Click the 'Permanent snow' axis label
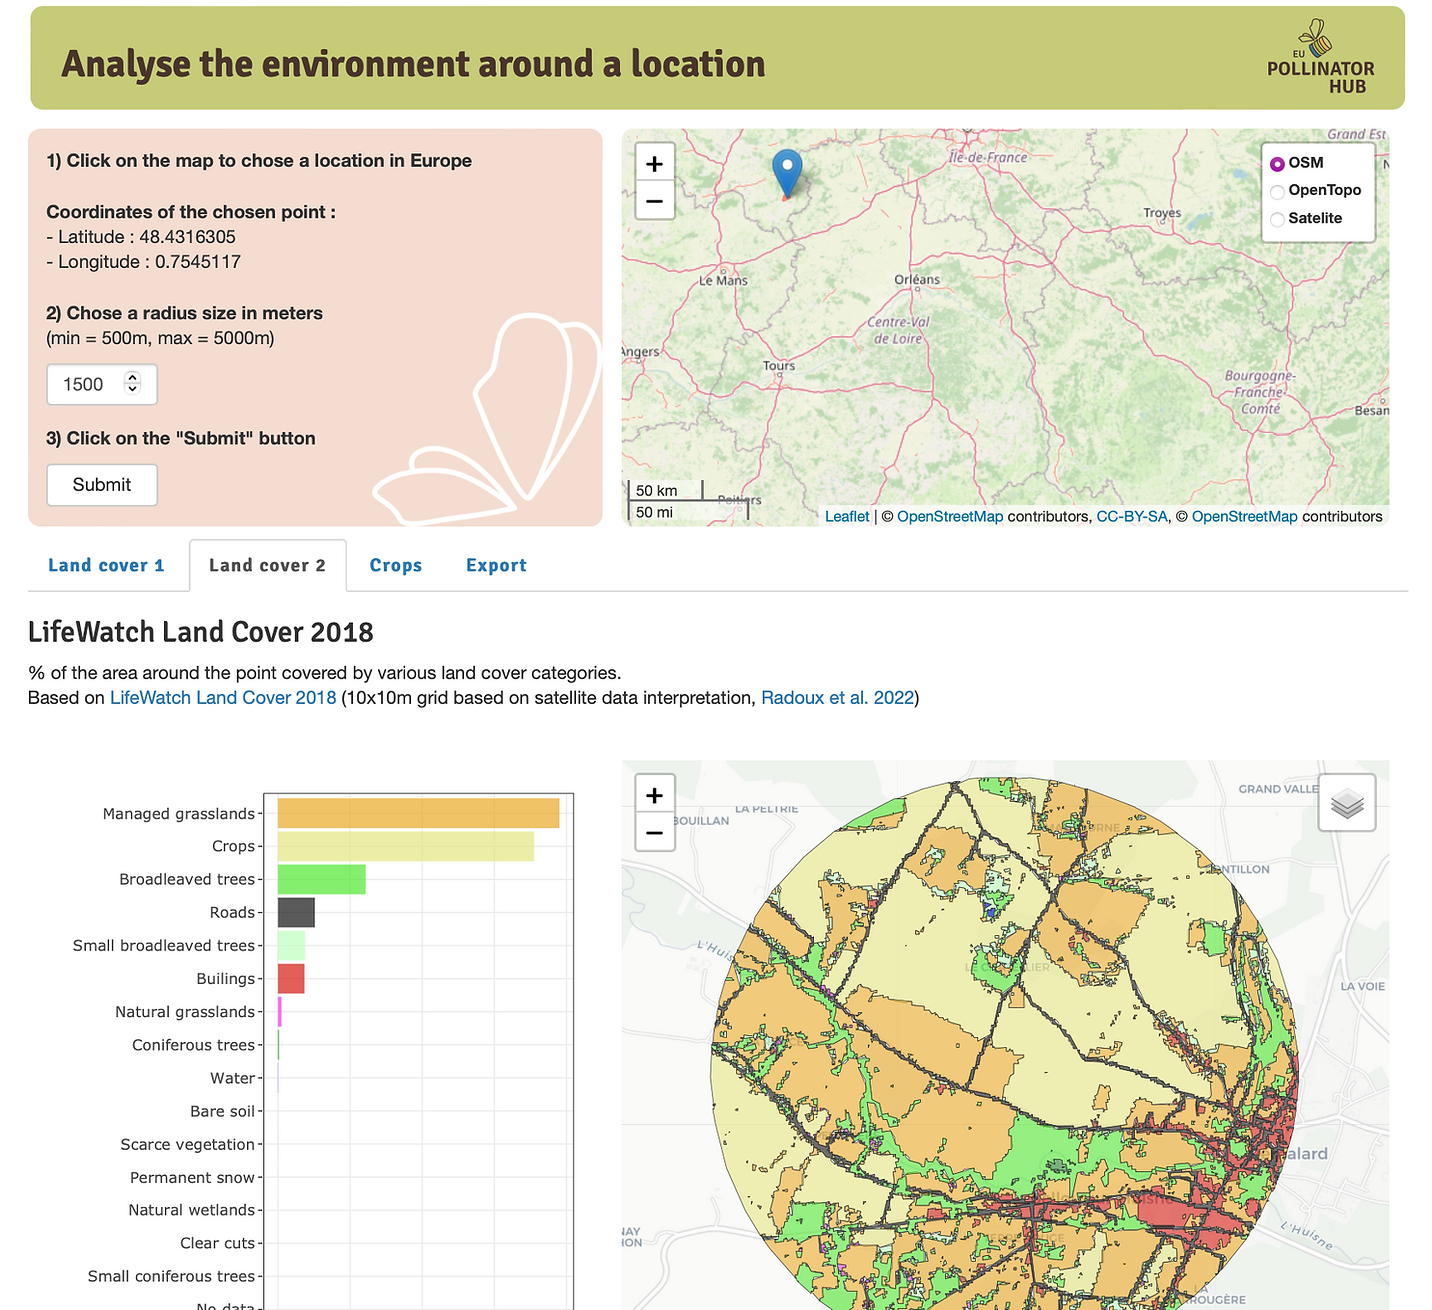Image resolution: width=1432 pixels, height=1310 pixels. [193, 1177]
